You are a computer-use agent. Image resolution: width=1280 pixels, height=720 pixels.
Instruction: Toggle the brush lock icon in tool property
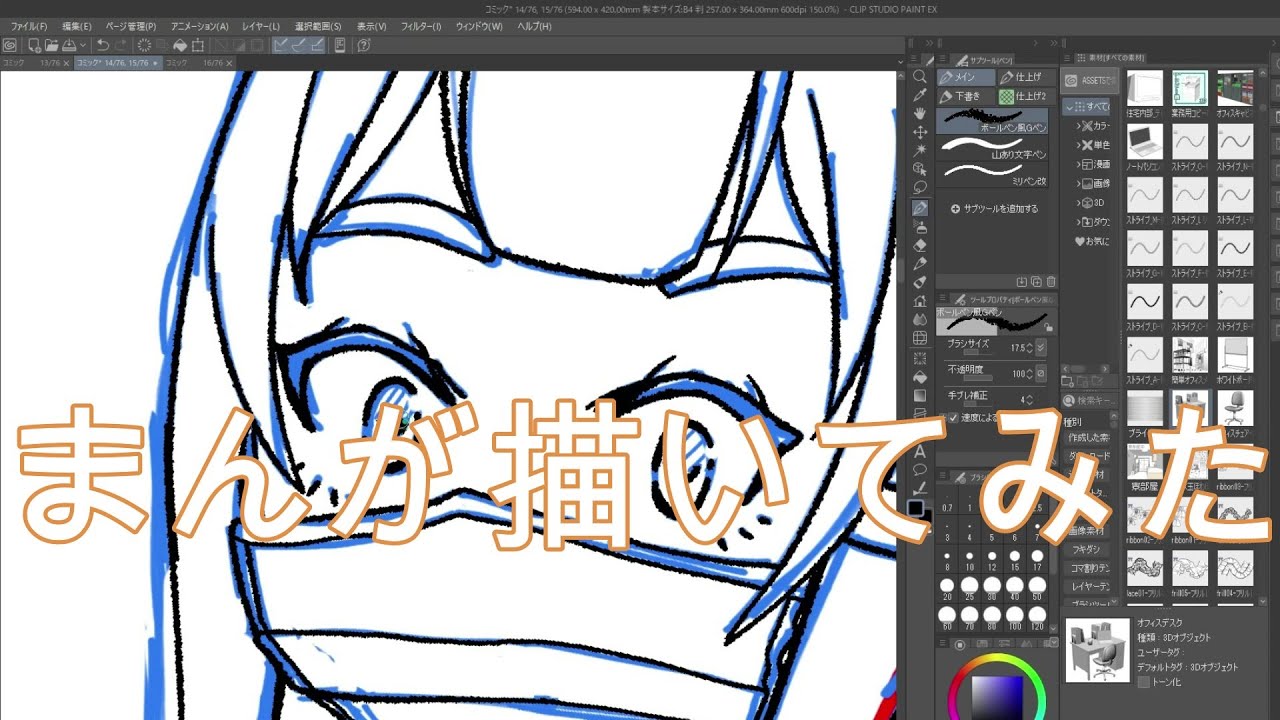1047,327
